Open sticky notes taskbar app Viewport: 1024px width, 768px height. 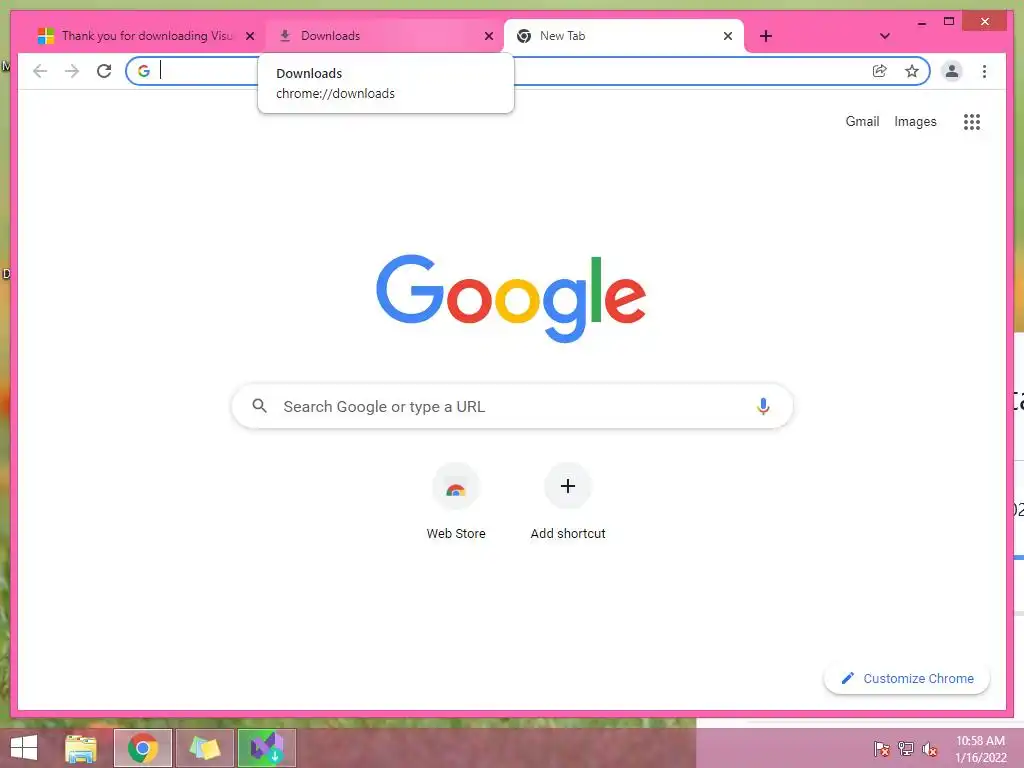[204, 748]
